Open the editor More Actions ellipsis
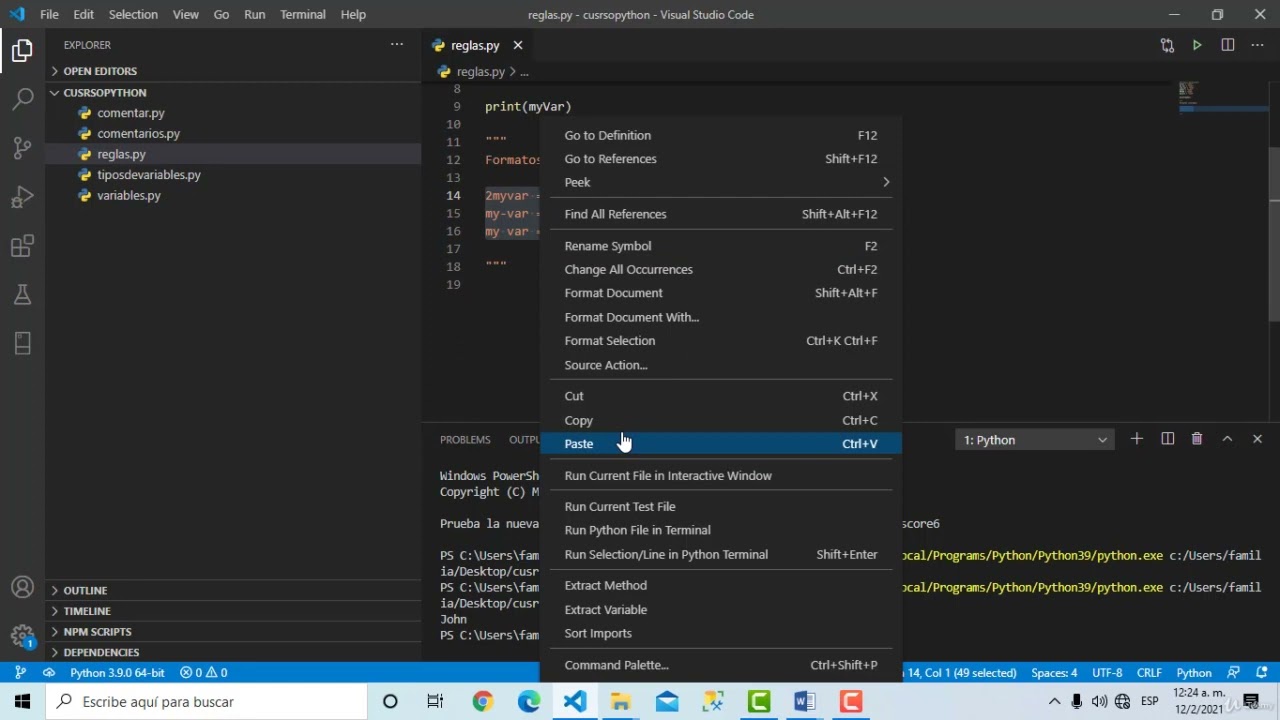The height and width of the screenshot is (720, 1280). (x=1257, y=45)
